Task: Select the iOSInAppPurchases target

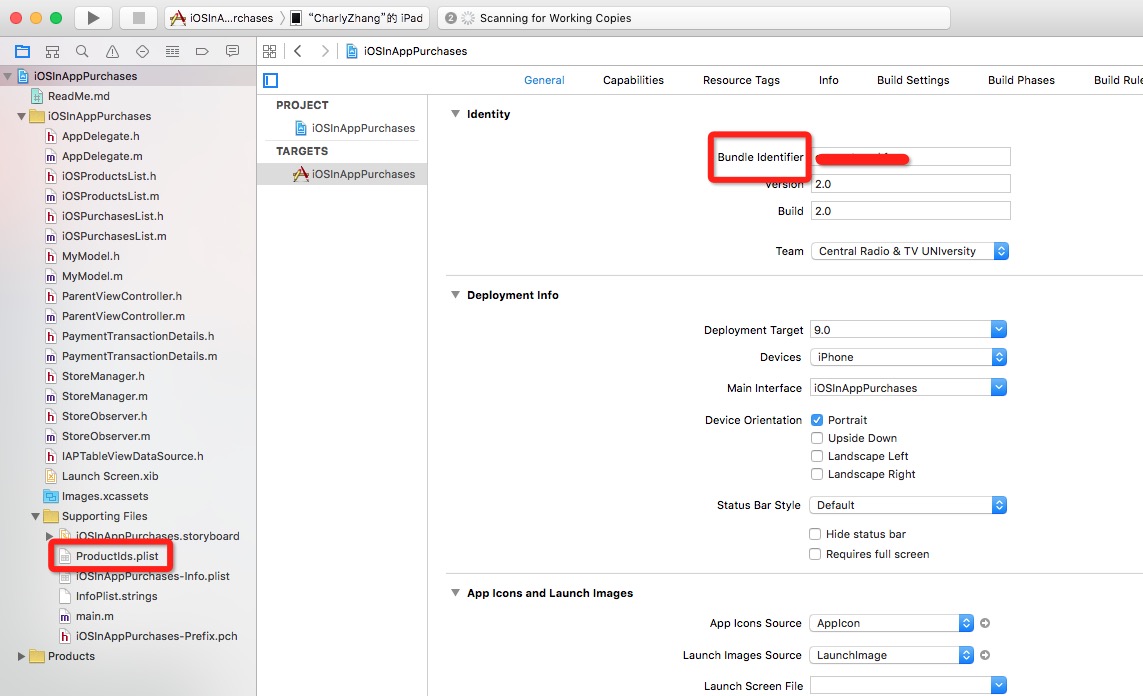Action: point(362,174)
